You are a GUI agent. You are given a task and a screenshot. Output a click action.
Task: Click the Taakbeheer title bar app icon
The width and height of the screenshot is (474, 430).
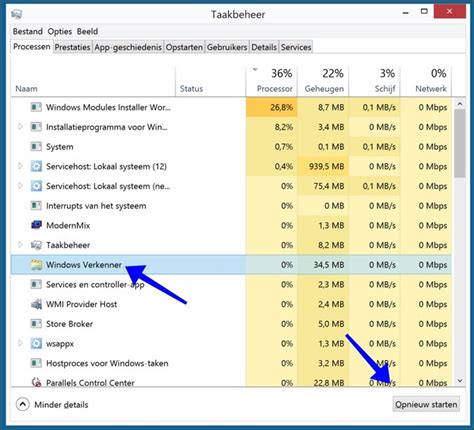click(x=17, y=14)
